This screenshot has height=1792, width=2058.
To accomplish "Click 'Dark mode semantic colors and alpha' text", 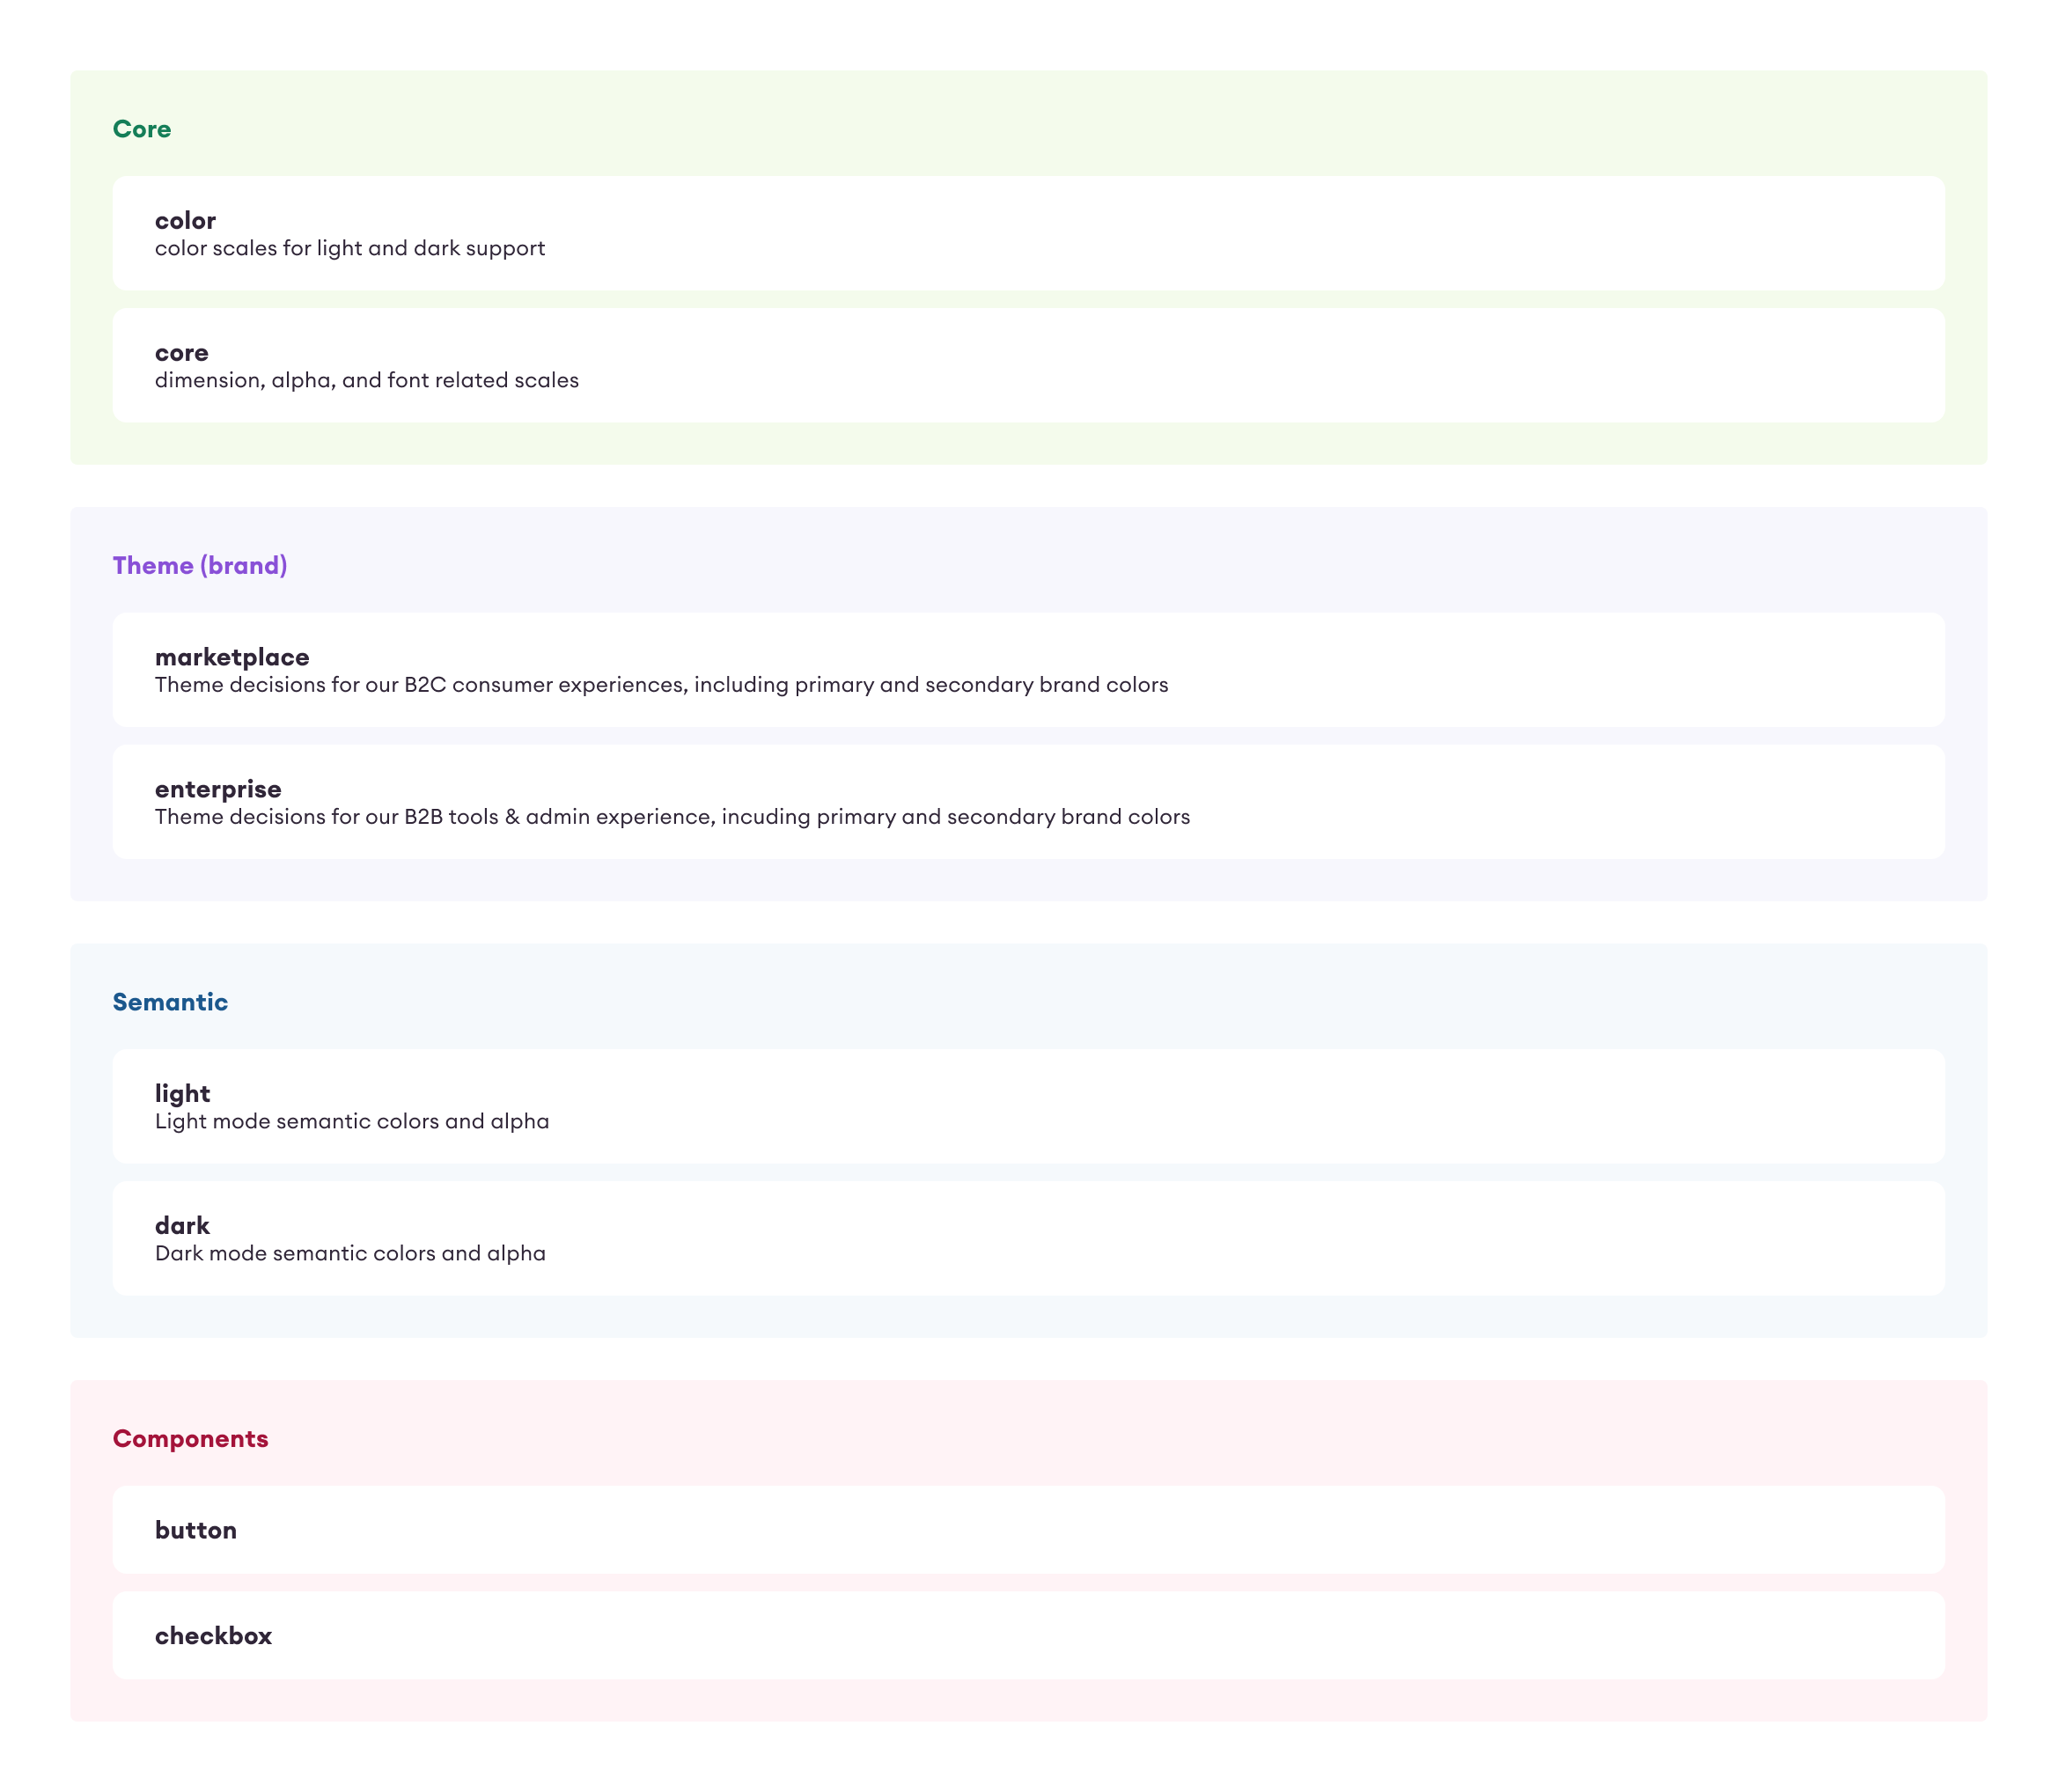I will pyautogui.click(x=349, y=1253).
